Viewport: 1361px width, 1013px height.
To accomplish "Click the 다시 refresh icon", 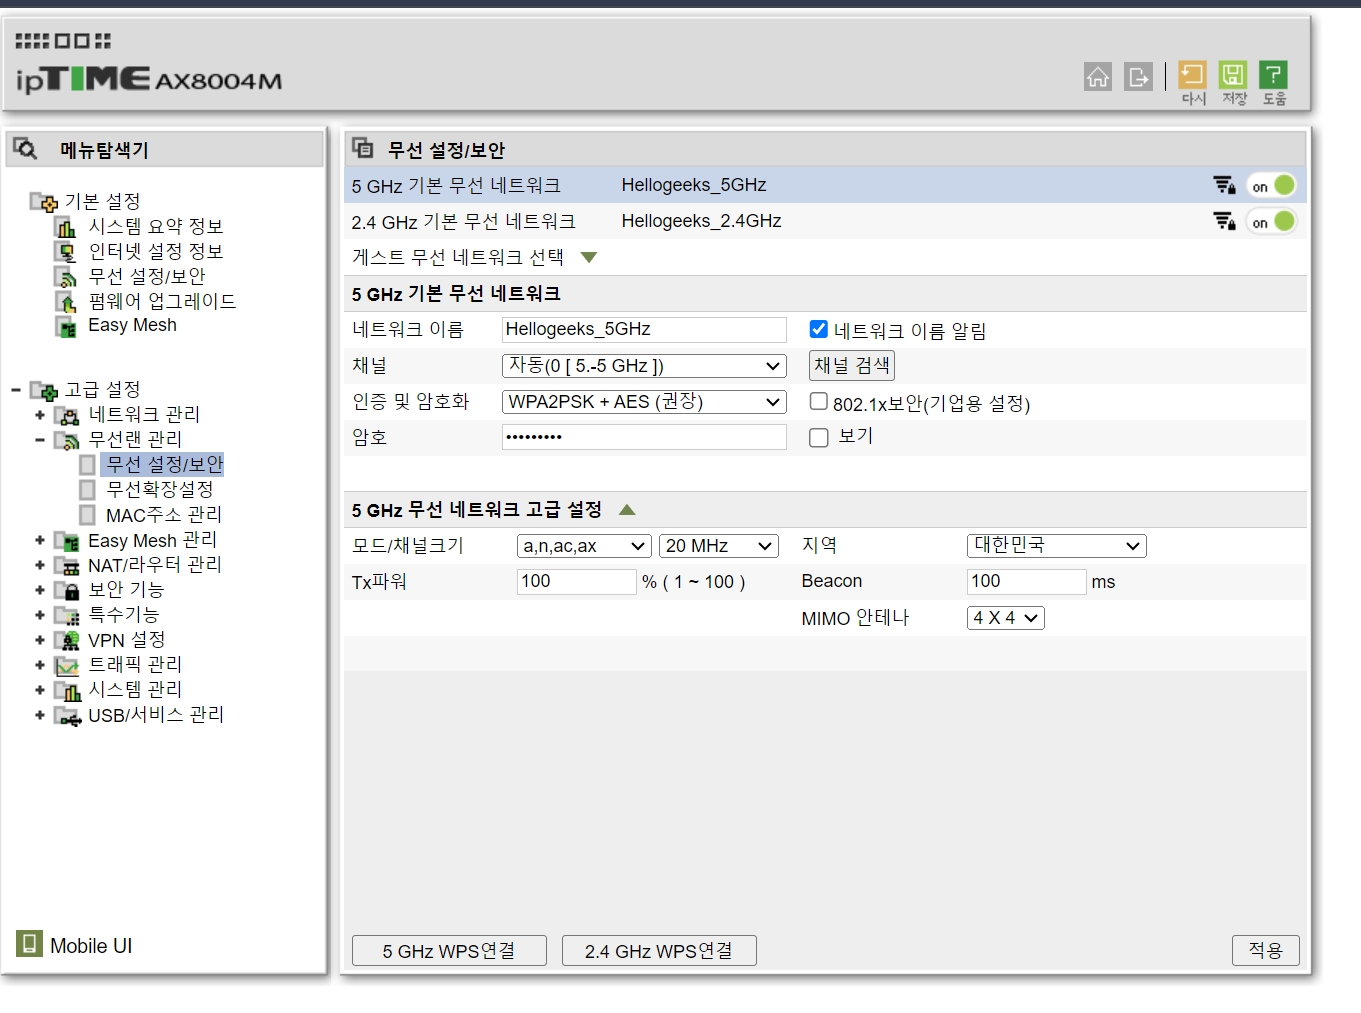I will pos(1192,75).
